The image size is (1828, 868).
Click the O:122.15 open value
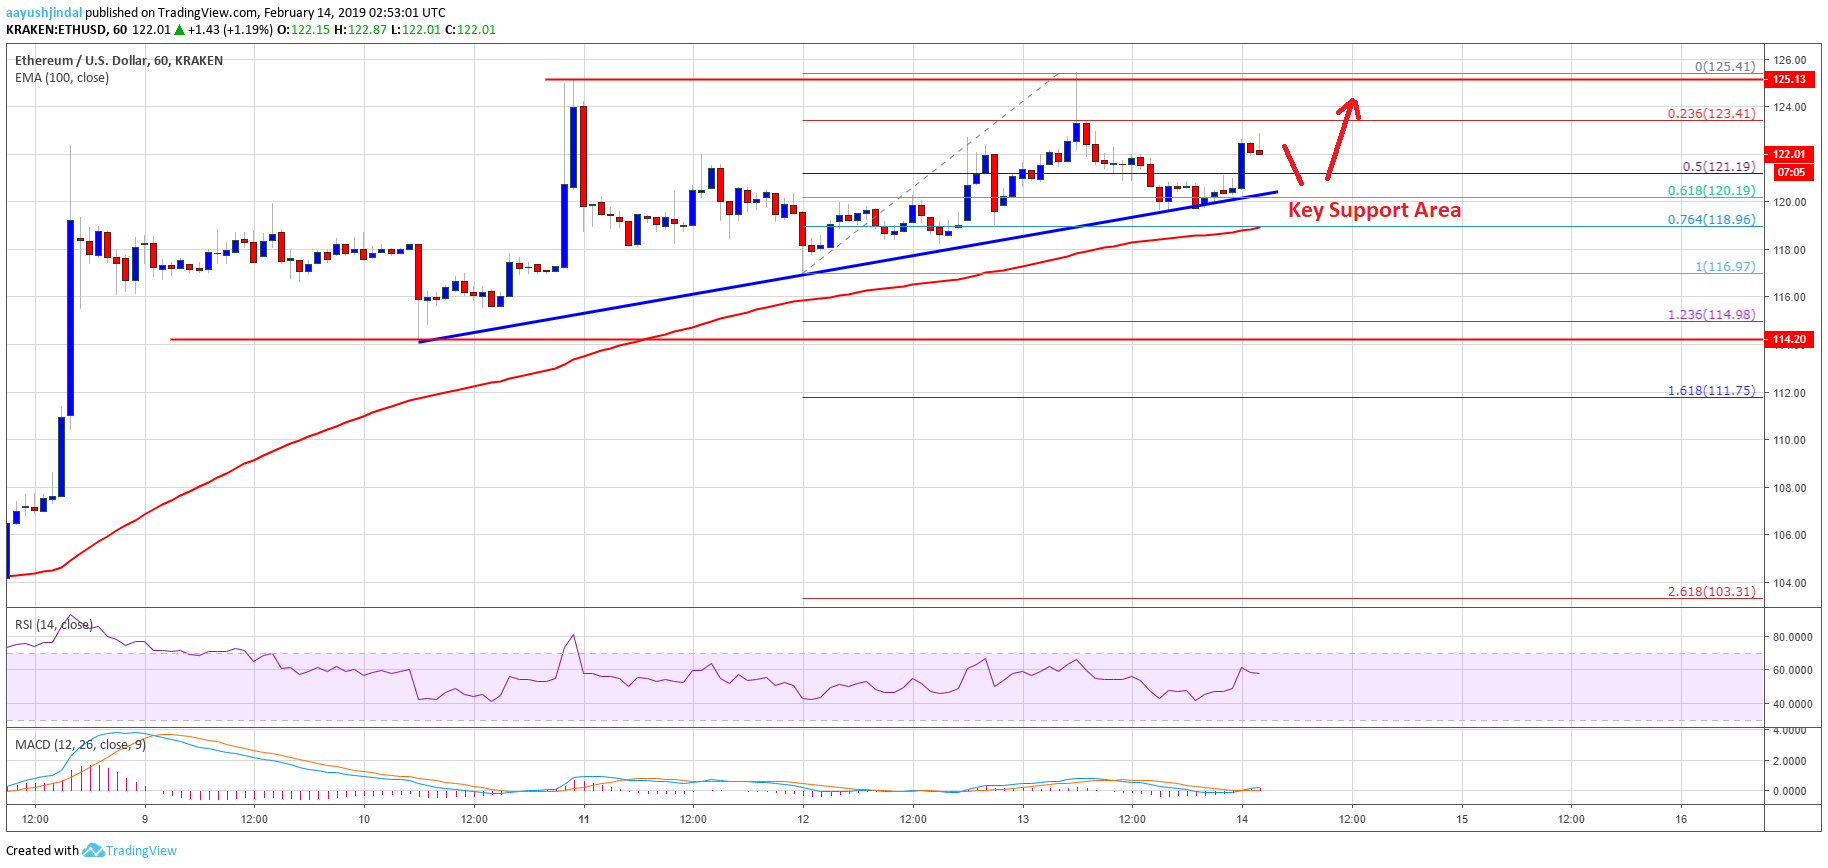303,30
